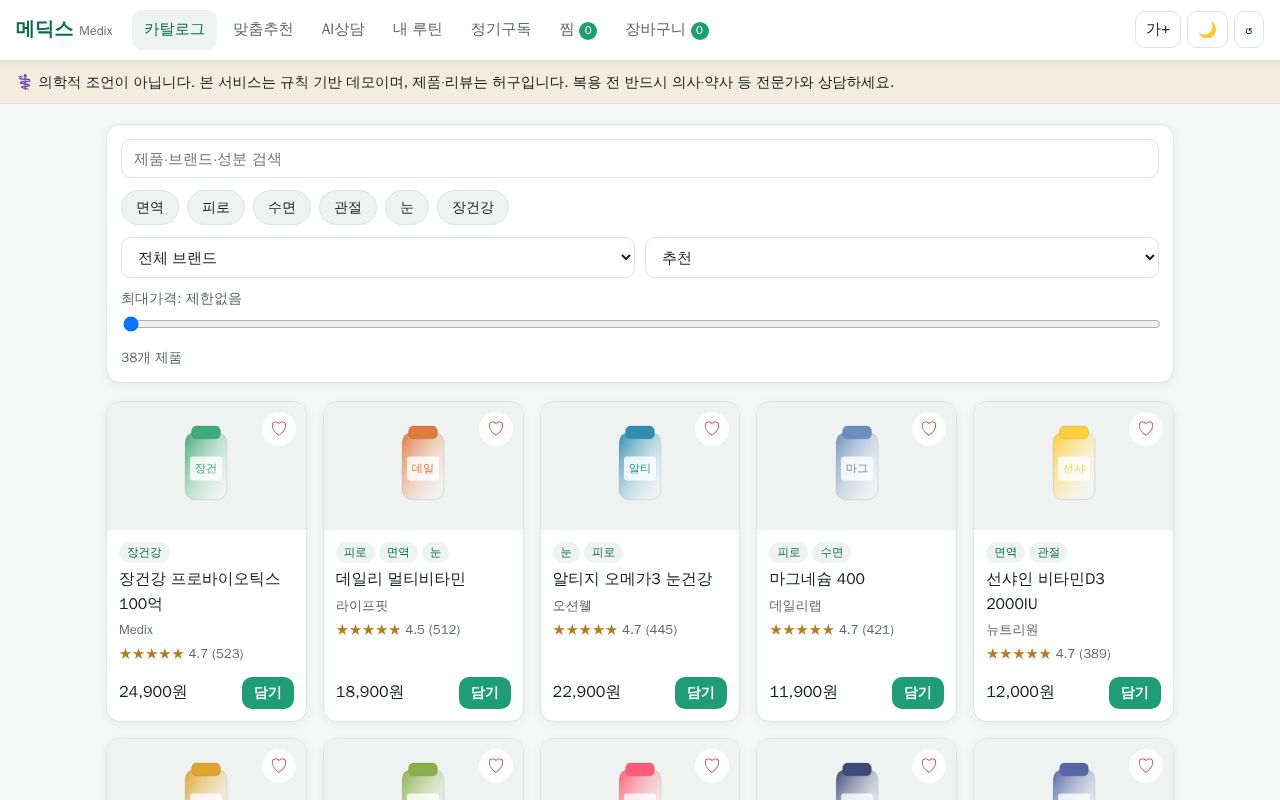Click the 데일리랩 brand name
This screenshot has height=800, width=1280.
pyautogui.click(x=796, y=606)
